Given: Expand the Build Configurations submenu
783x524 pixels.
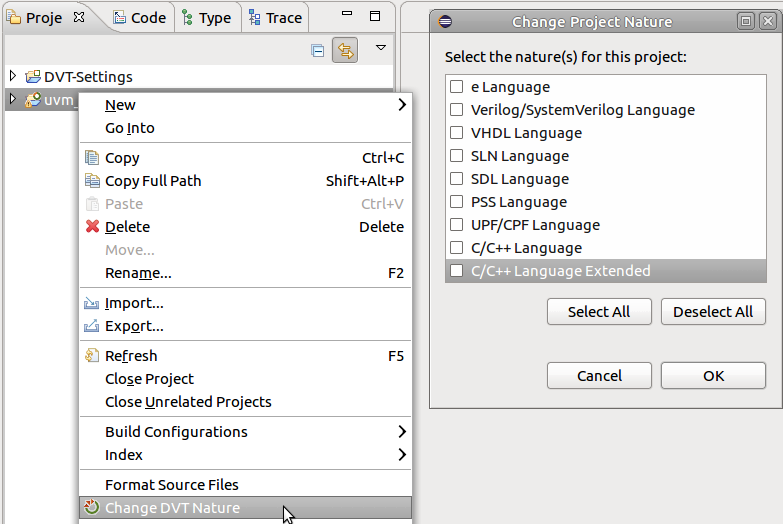Looking at the screenshot, I should coord(176,432).
